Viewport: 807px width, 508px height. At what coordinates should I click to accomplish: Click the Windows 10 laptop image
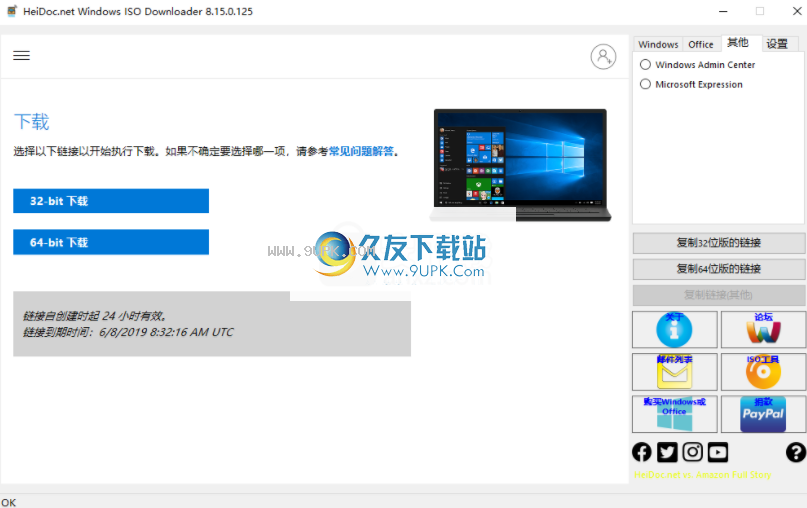pyautogui.click(x=520, y=165)
